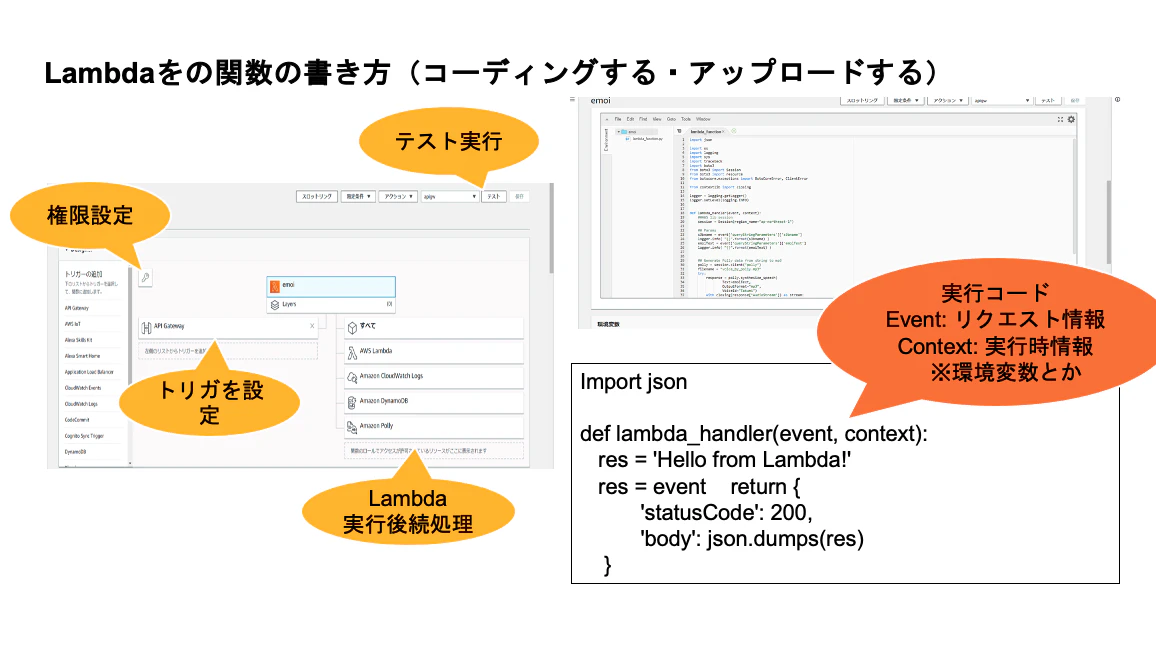The image size is (1156, 652).
Task: Close the lambda_function editor tab
Action: click(723, 132)
